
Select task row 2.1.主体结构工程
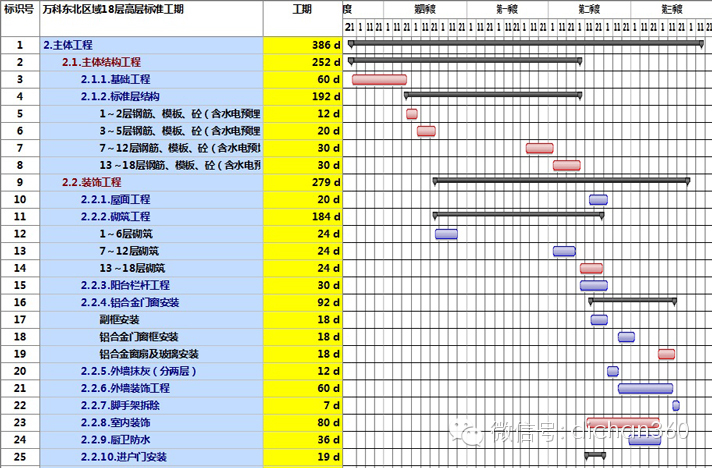pyautogui.click(x=102, y=62)
